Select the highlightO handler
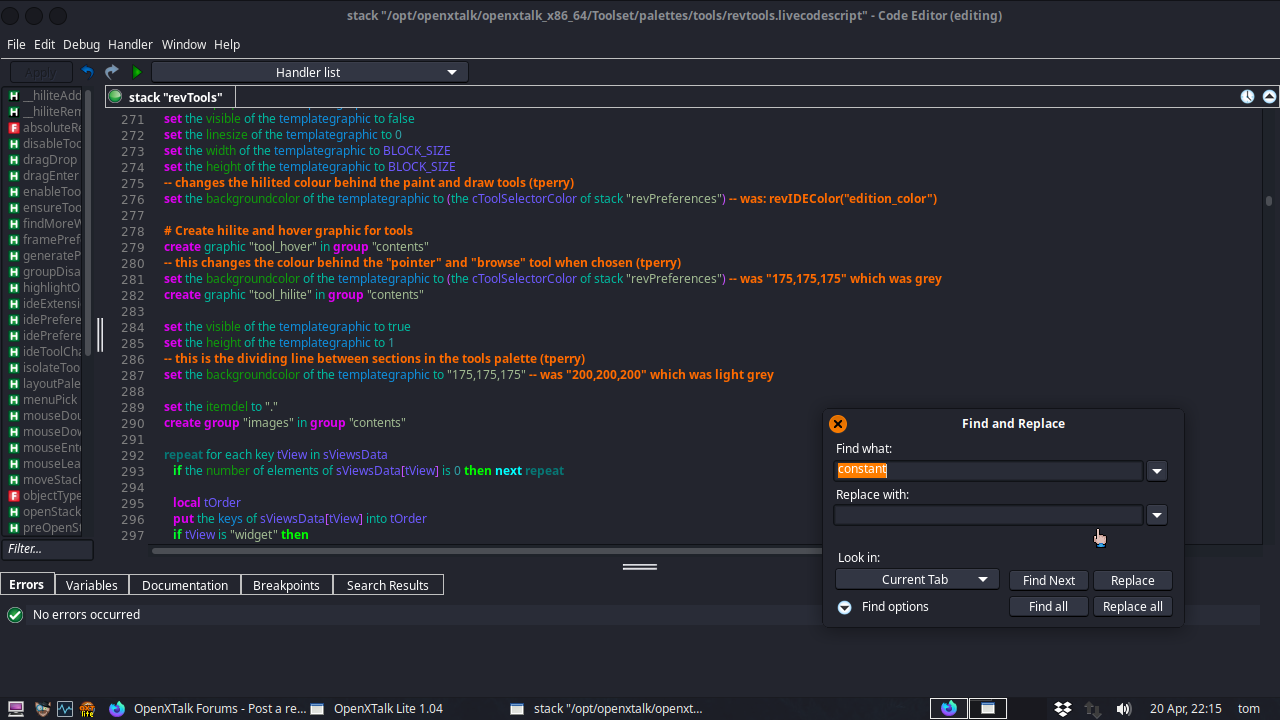The image size is (1280, 720). point(46,287)
